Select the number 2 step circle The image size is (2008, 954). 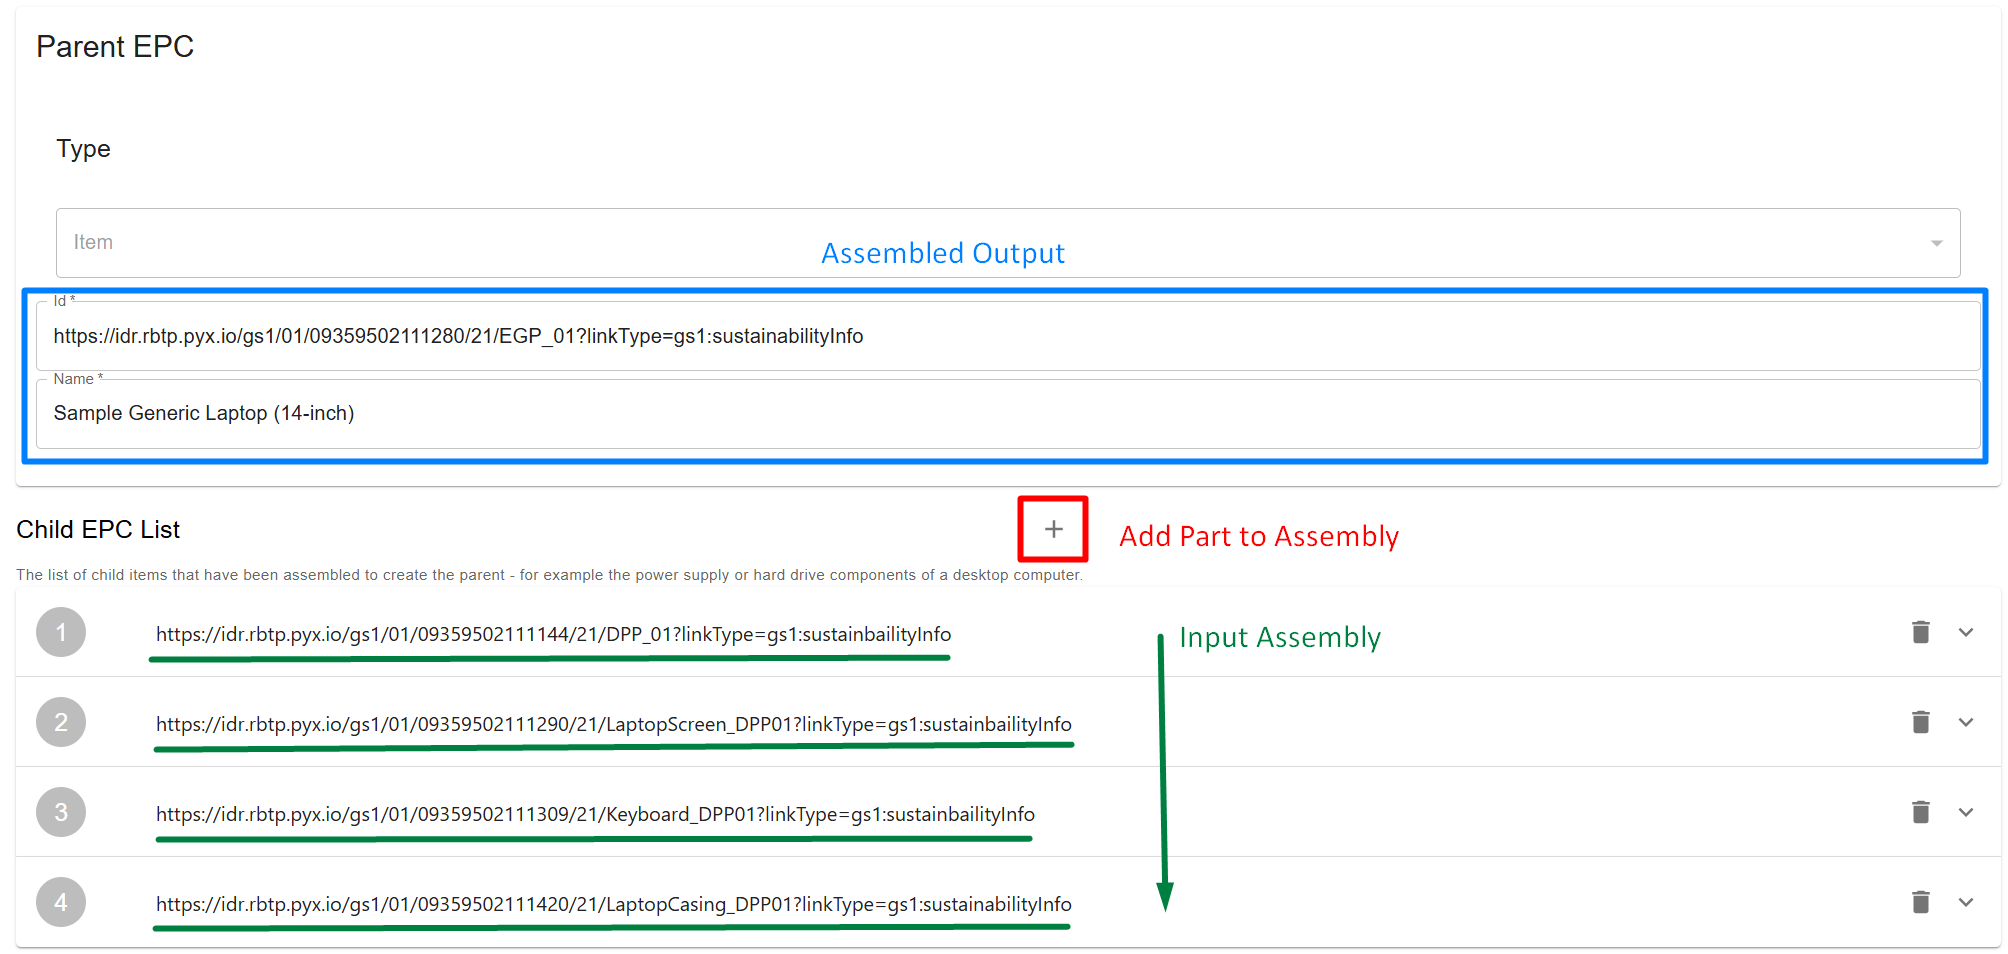61,722
